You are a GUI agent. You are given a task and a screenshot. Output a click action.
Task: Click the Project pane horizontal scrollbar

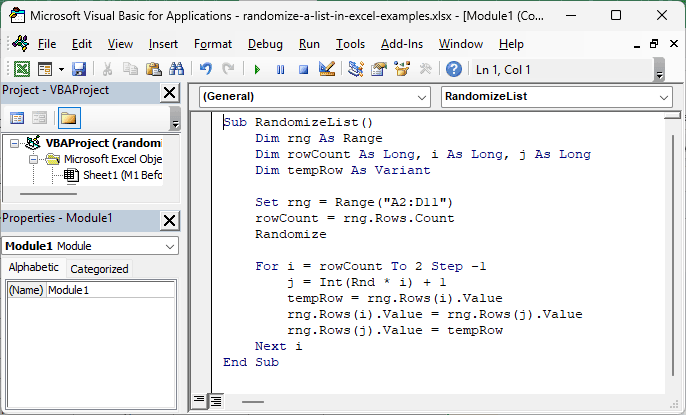click(48, 194)
